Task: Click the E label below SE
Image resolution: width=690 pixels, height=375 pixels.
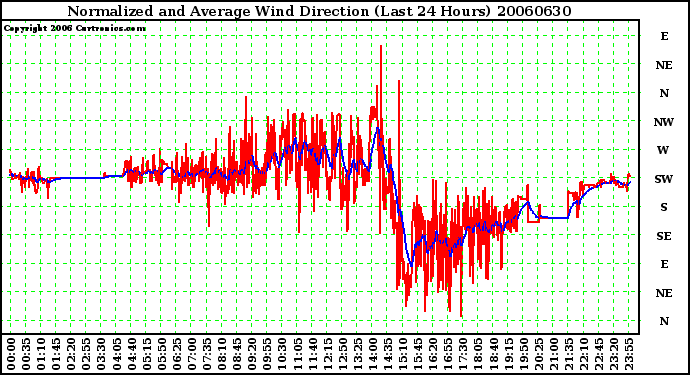Action: [x=664, y=264]
